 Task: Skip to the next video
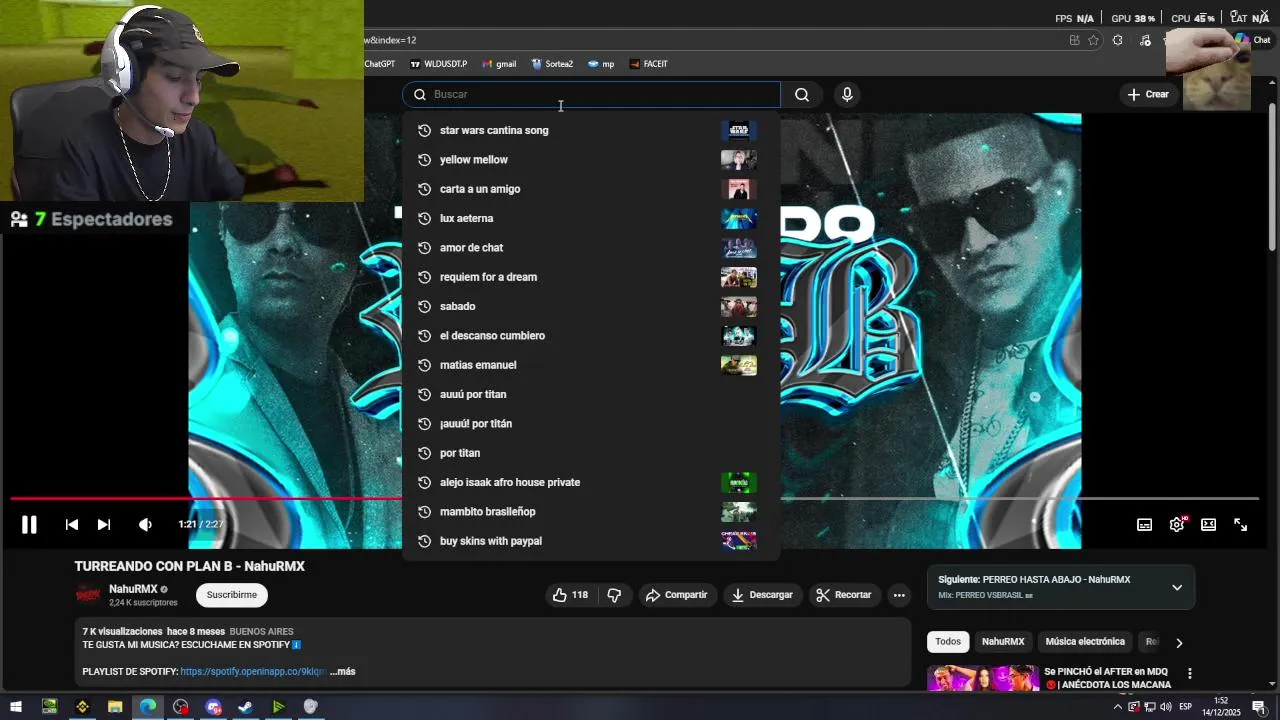104,524
